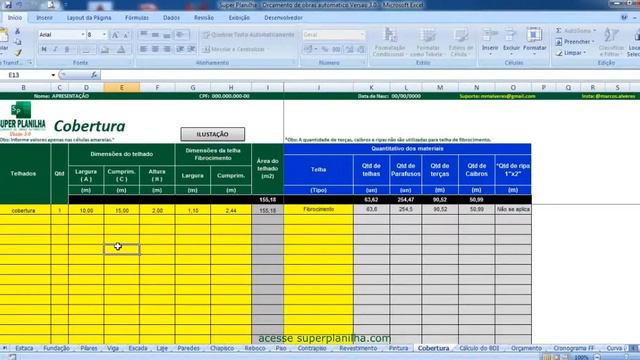The width and height of the screenshot is (640, 360).
Task: Click the Formatar cells button
Action: click(x=534, y=41)
